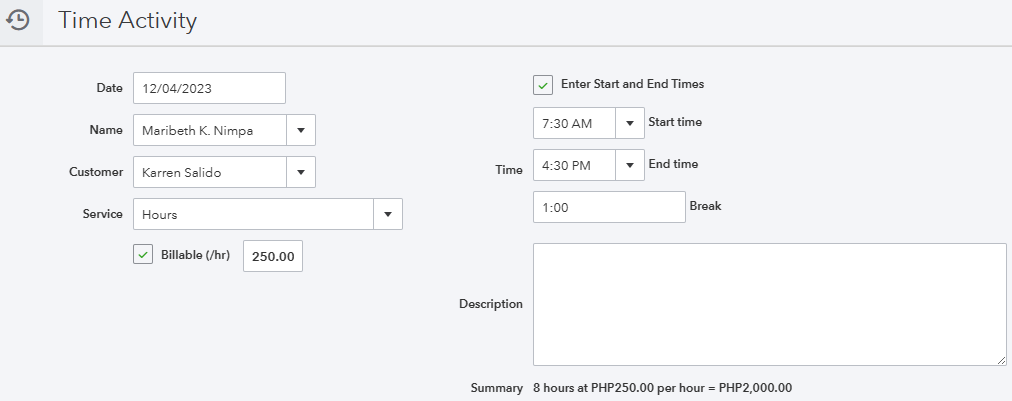Open the Customer dropdown arrow

pos(301,172)
